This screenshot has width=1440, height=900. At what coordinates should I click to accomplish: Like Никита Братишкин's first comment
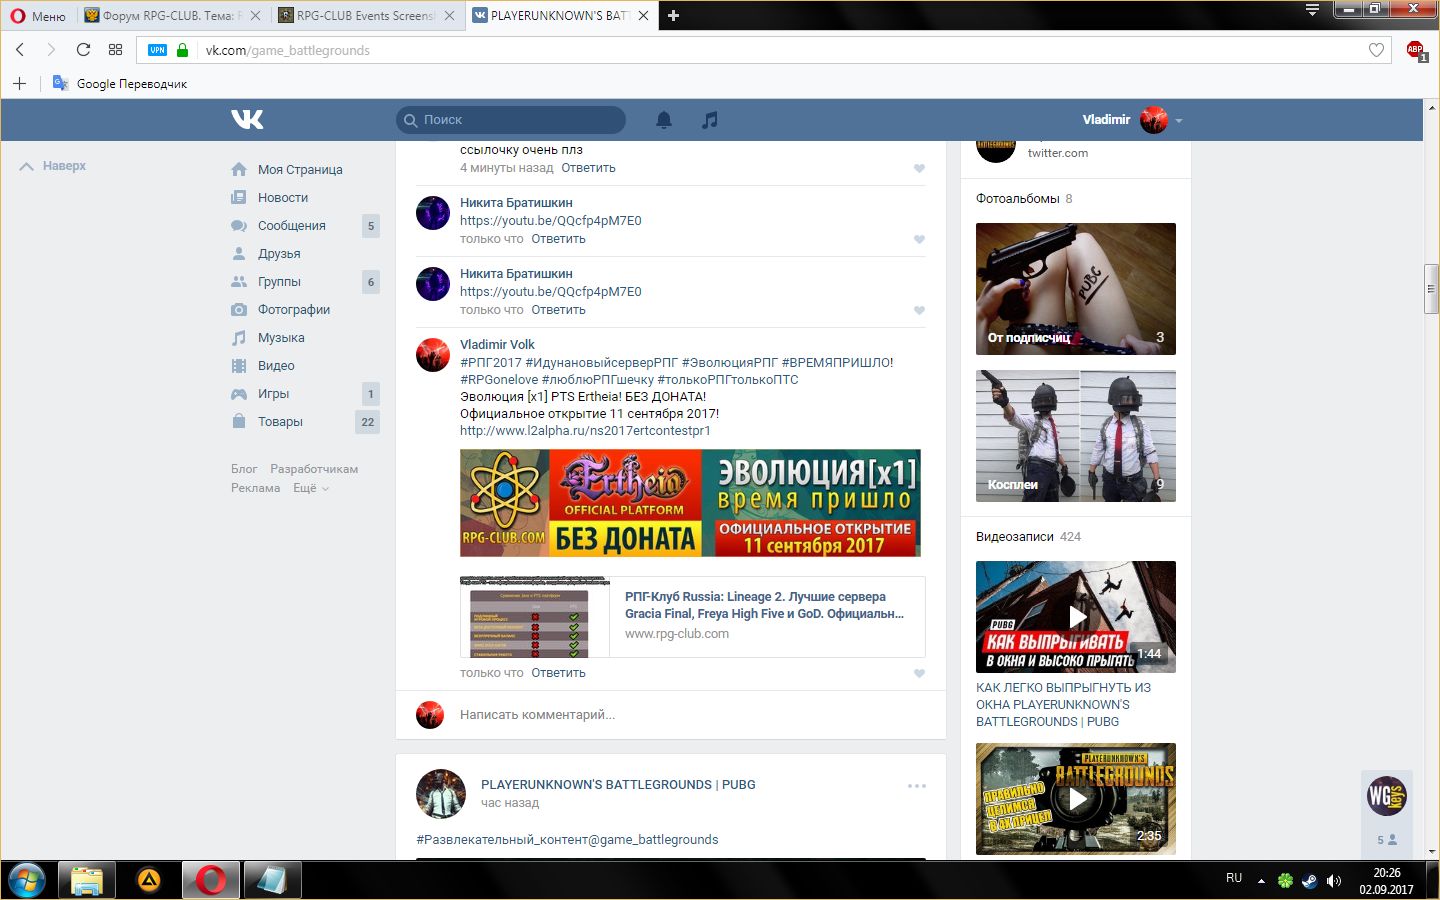(x=919, y=239)
